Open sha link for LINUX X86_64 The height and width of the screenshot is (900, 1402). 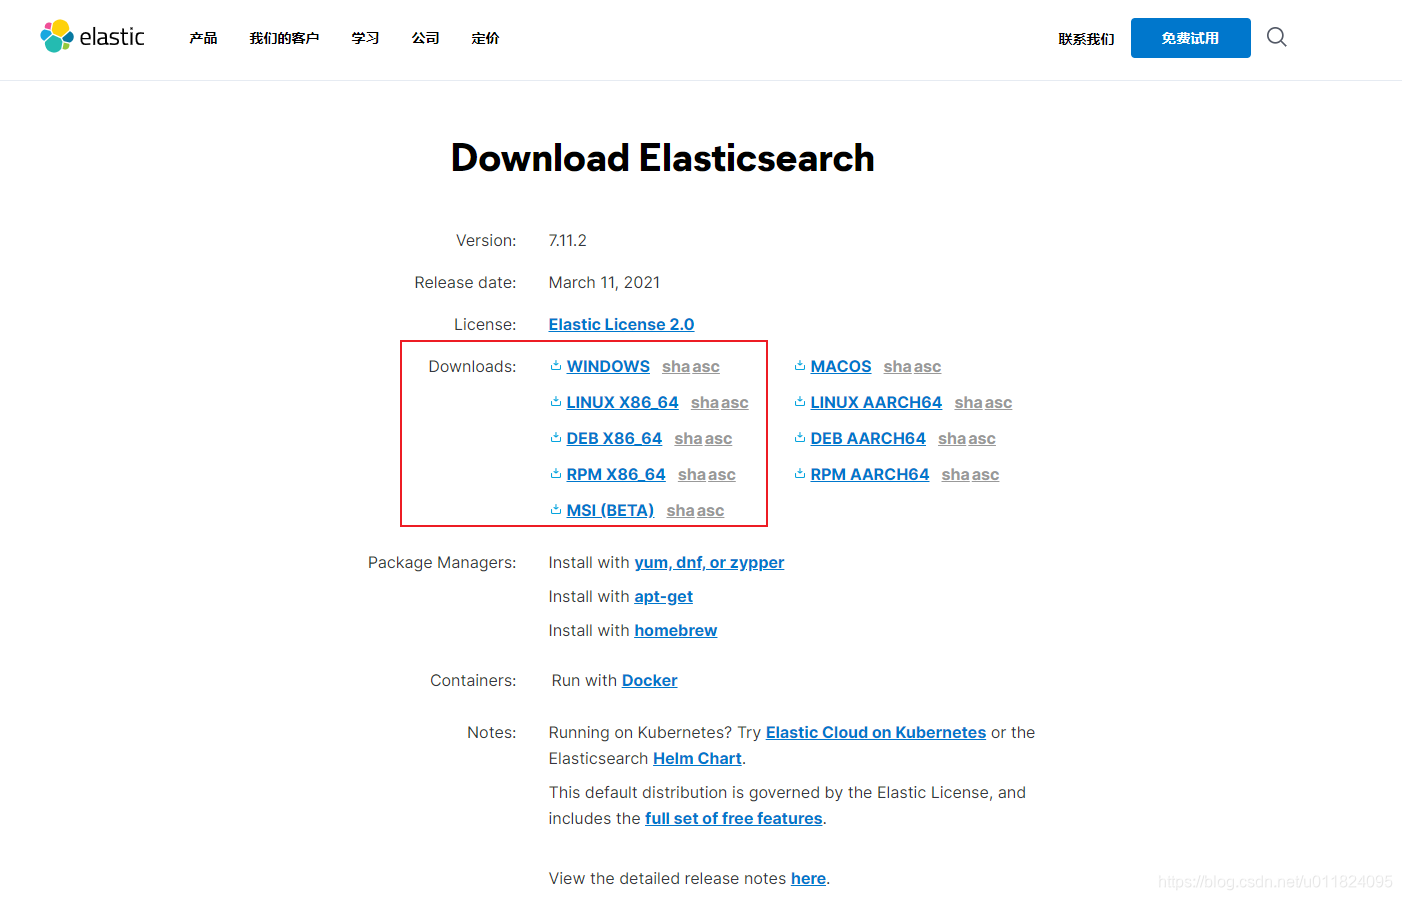click(x=704, y=403)
